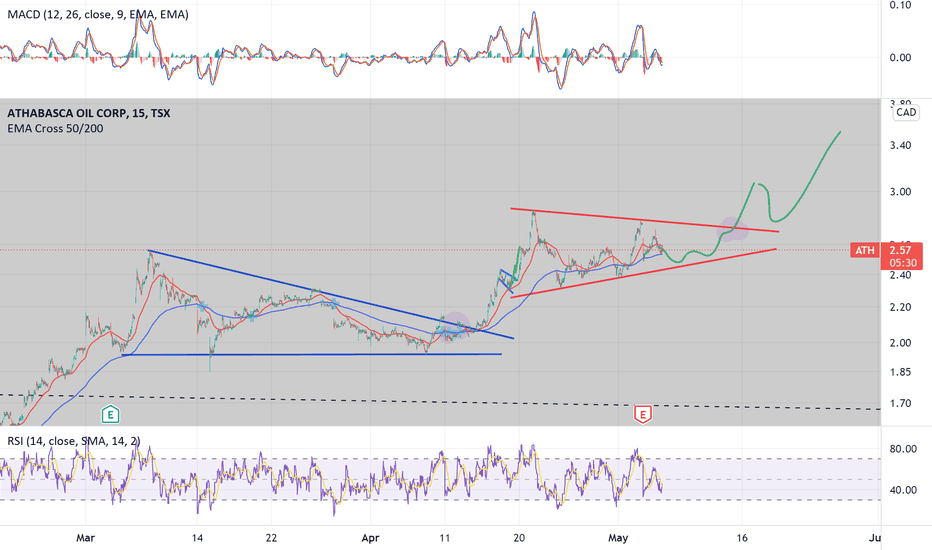Click the 11 date axis label
Screen dimensions: 932x550
[444, 538]
